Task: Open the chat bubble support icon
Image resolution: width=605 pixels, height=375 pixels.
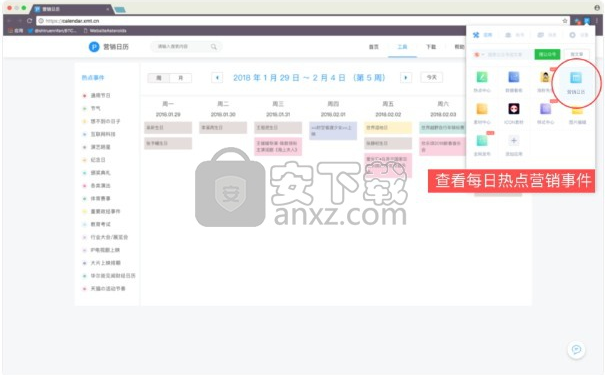Action: tap(576, 350)
